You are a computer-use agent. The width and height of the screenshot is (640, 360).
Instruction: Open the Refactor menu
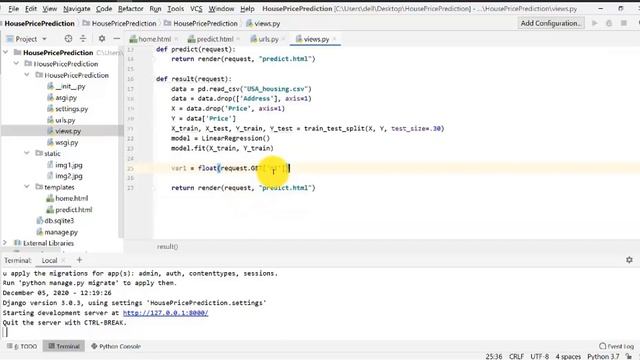pos(131,9)
